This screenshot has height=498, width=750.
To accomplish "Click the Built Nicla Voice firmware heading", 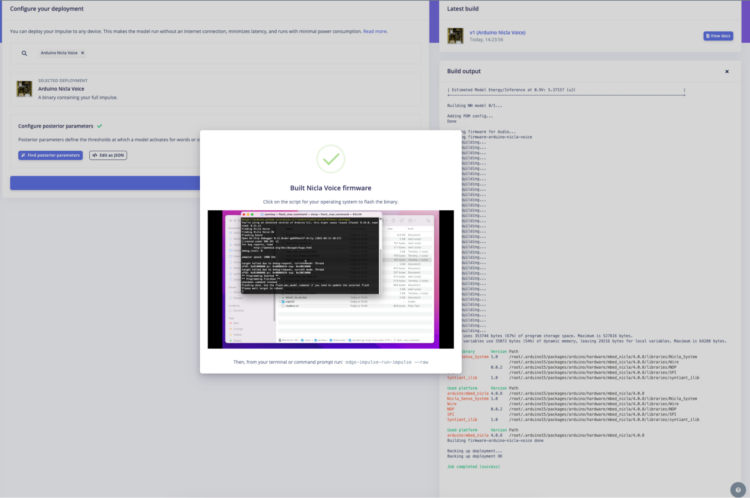I will (330, 187).
